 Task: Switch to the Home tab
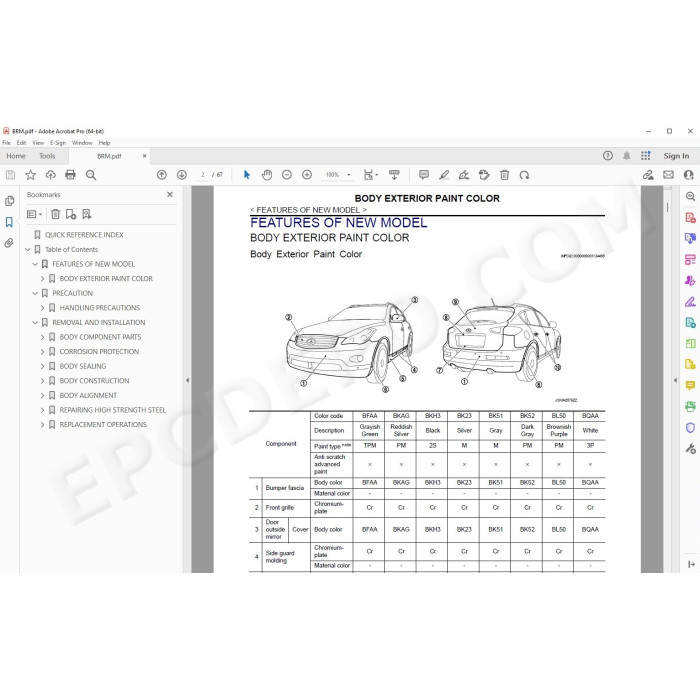pos(16,156)
